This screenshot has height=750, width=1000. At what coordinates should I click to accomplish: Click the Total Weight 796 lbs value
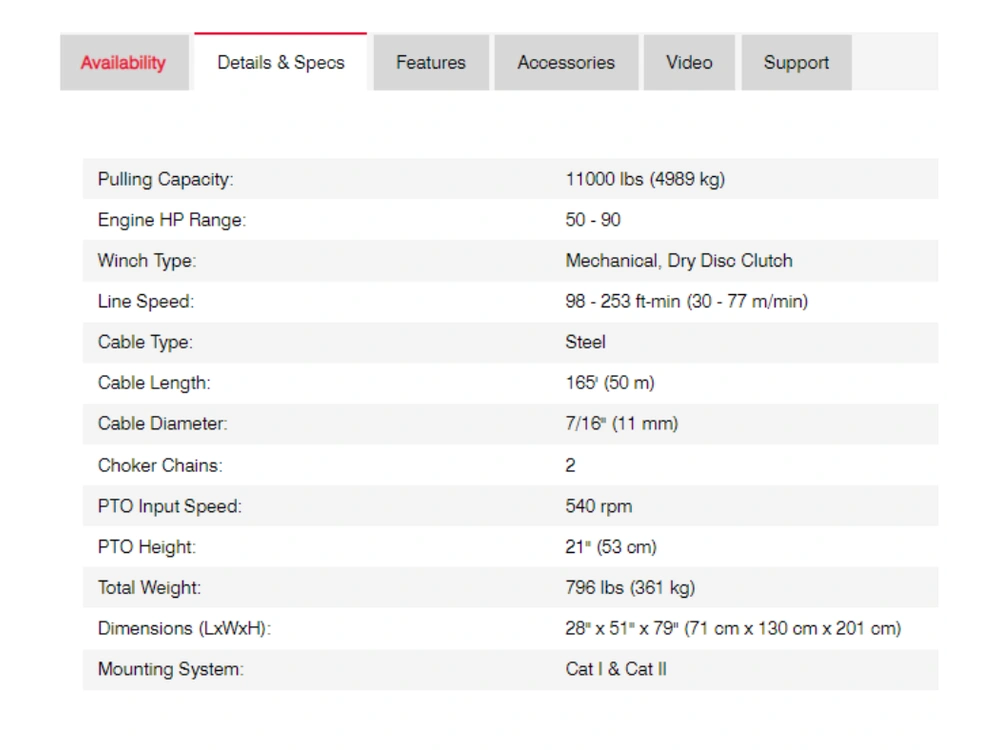click(x=630, y=588)
